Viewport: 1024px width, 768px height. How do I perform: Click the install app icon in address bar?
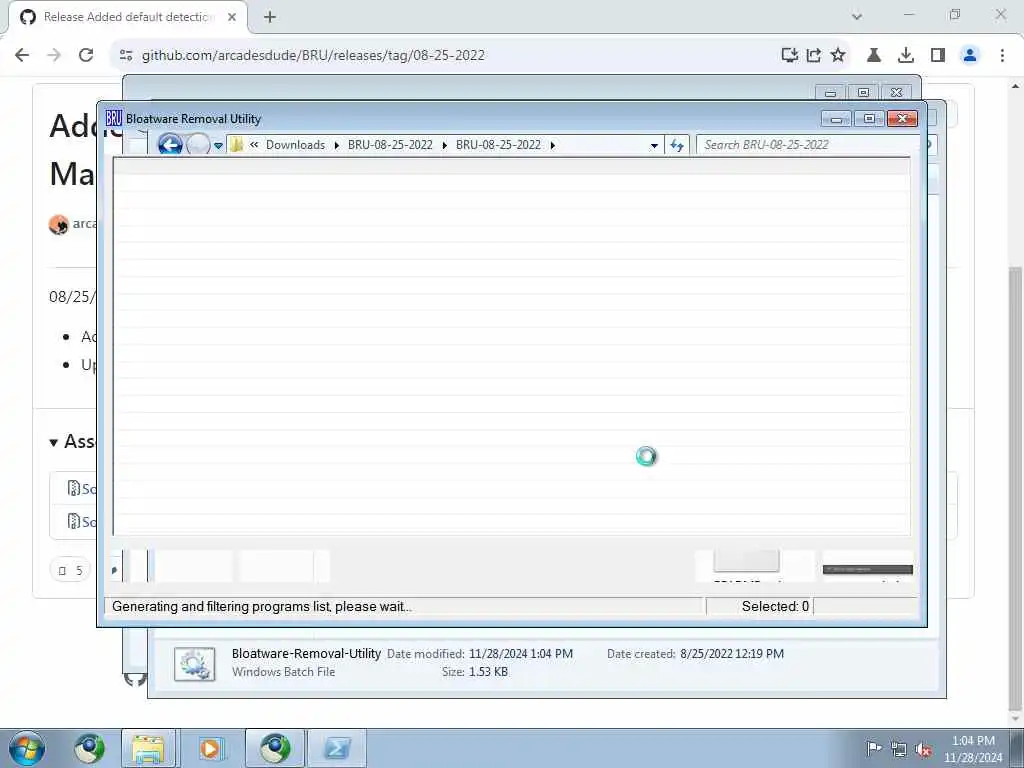[x=790, y=55]
